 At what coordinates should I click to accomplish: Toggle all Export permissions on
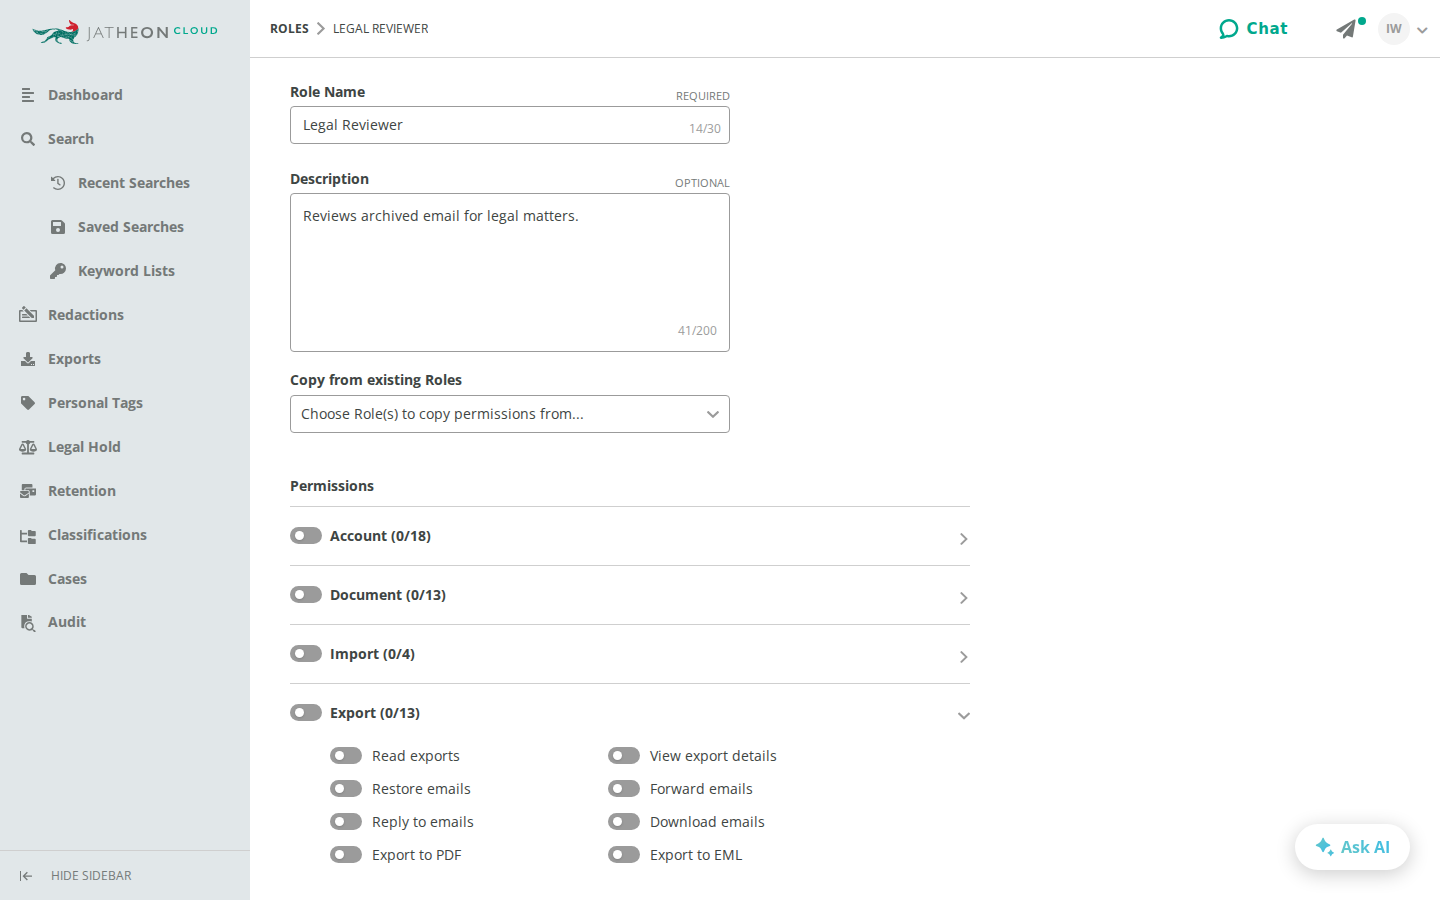(306, 713)
